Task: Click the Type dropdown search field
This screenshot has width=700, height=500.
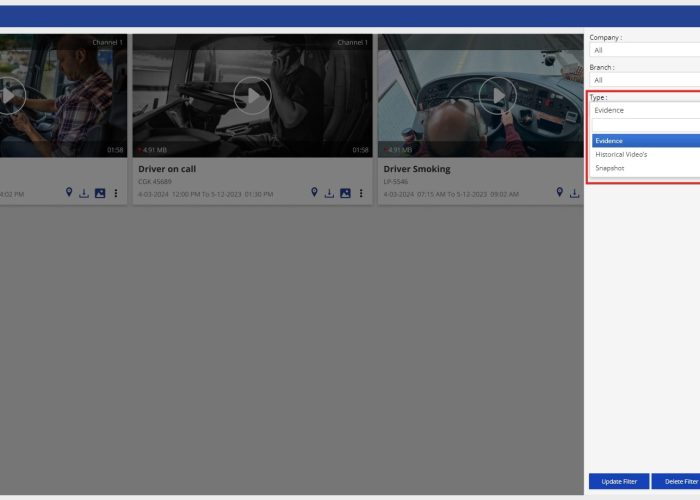Action: (646, 126)
